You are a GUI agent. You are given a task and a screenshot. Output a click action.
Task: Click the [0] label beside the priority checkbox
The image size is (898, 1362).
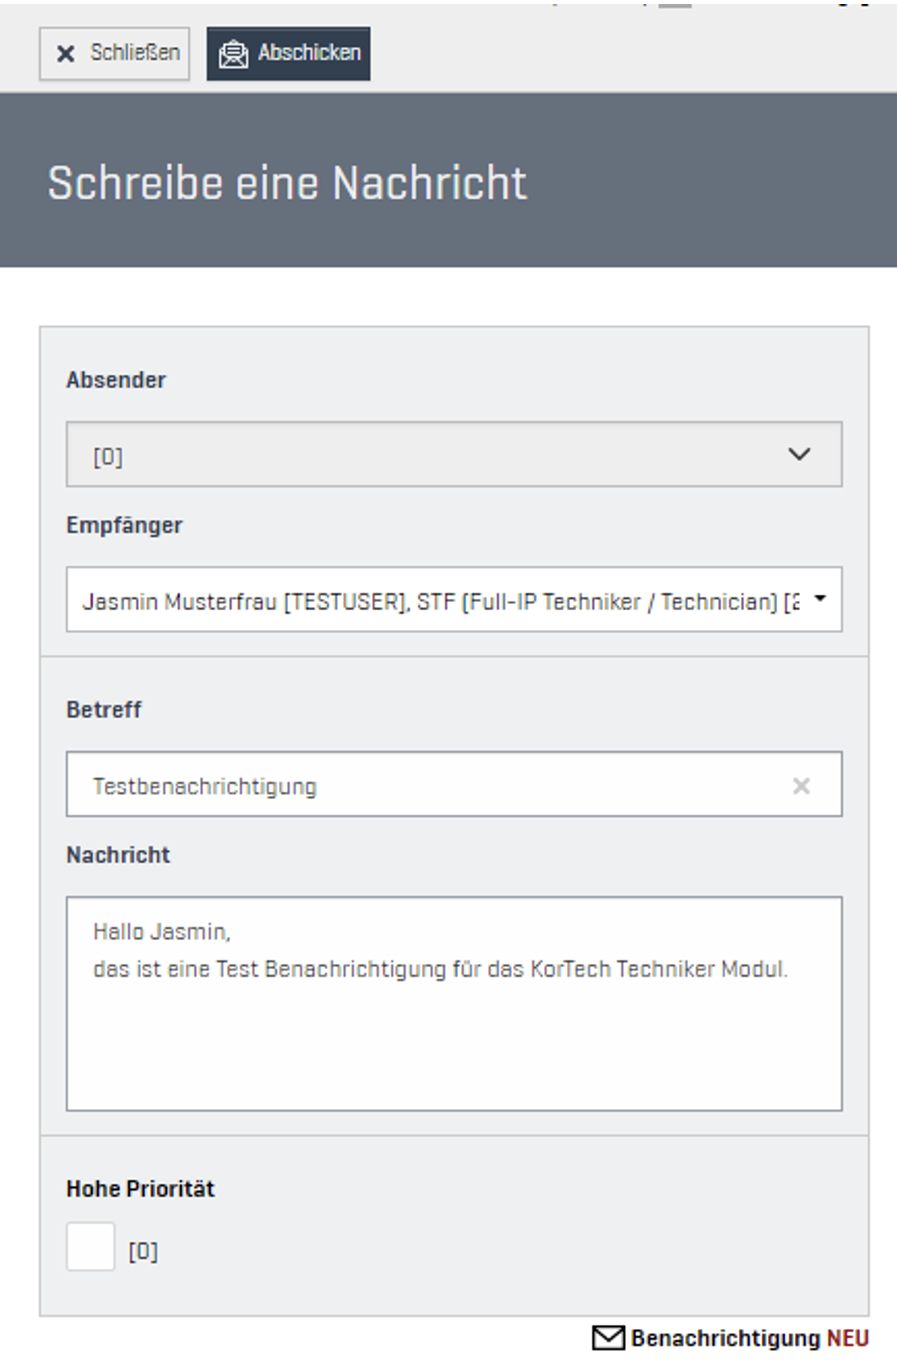[143, 1251]
